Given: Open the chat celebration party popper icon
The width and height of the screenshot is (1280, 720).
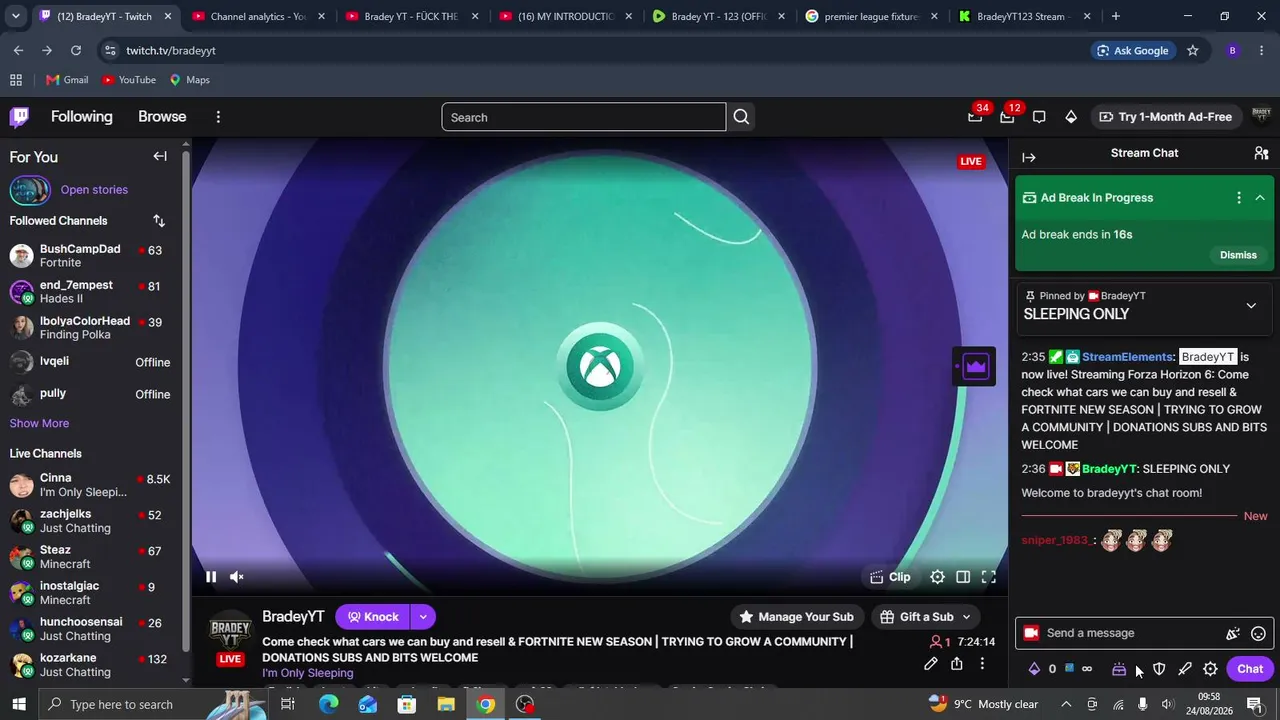Looking at the screenshot, I should click(1233, 633).
